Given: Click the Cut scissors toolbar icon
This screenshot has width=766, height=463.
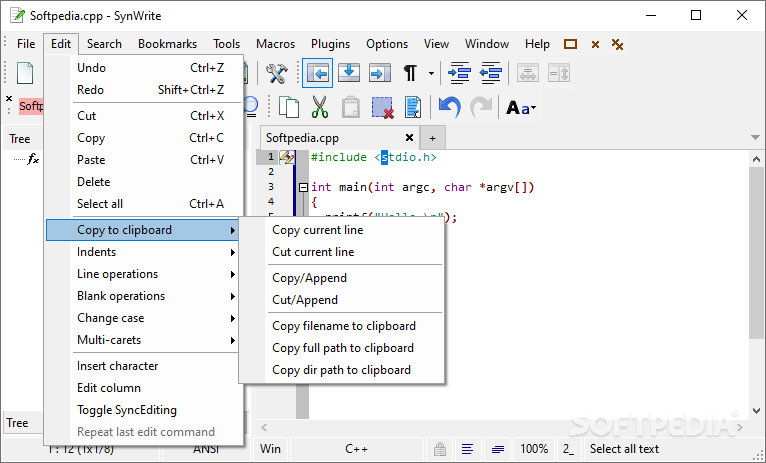Looking at the screenshot, I should pyautogui.click(x=320, y=107).
